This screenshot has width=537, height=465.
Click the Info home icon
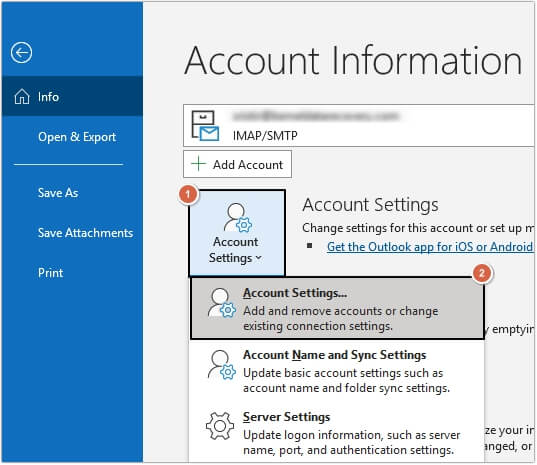click(22, 97)
